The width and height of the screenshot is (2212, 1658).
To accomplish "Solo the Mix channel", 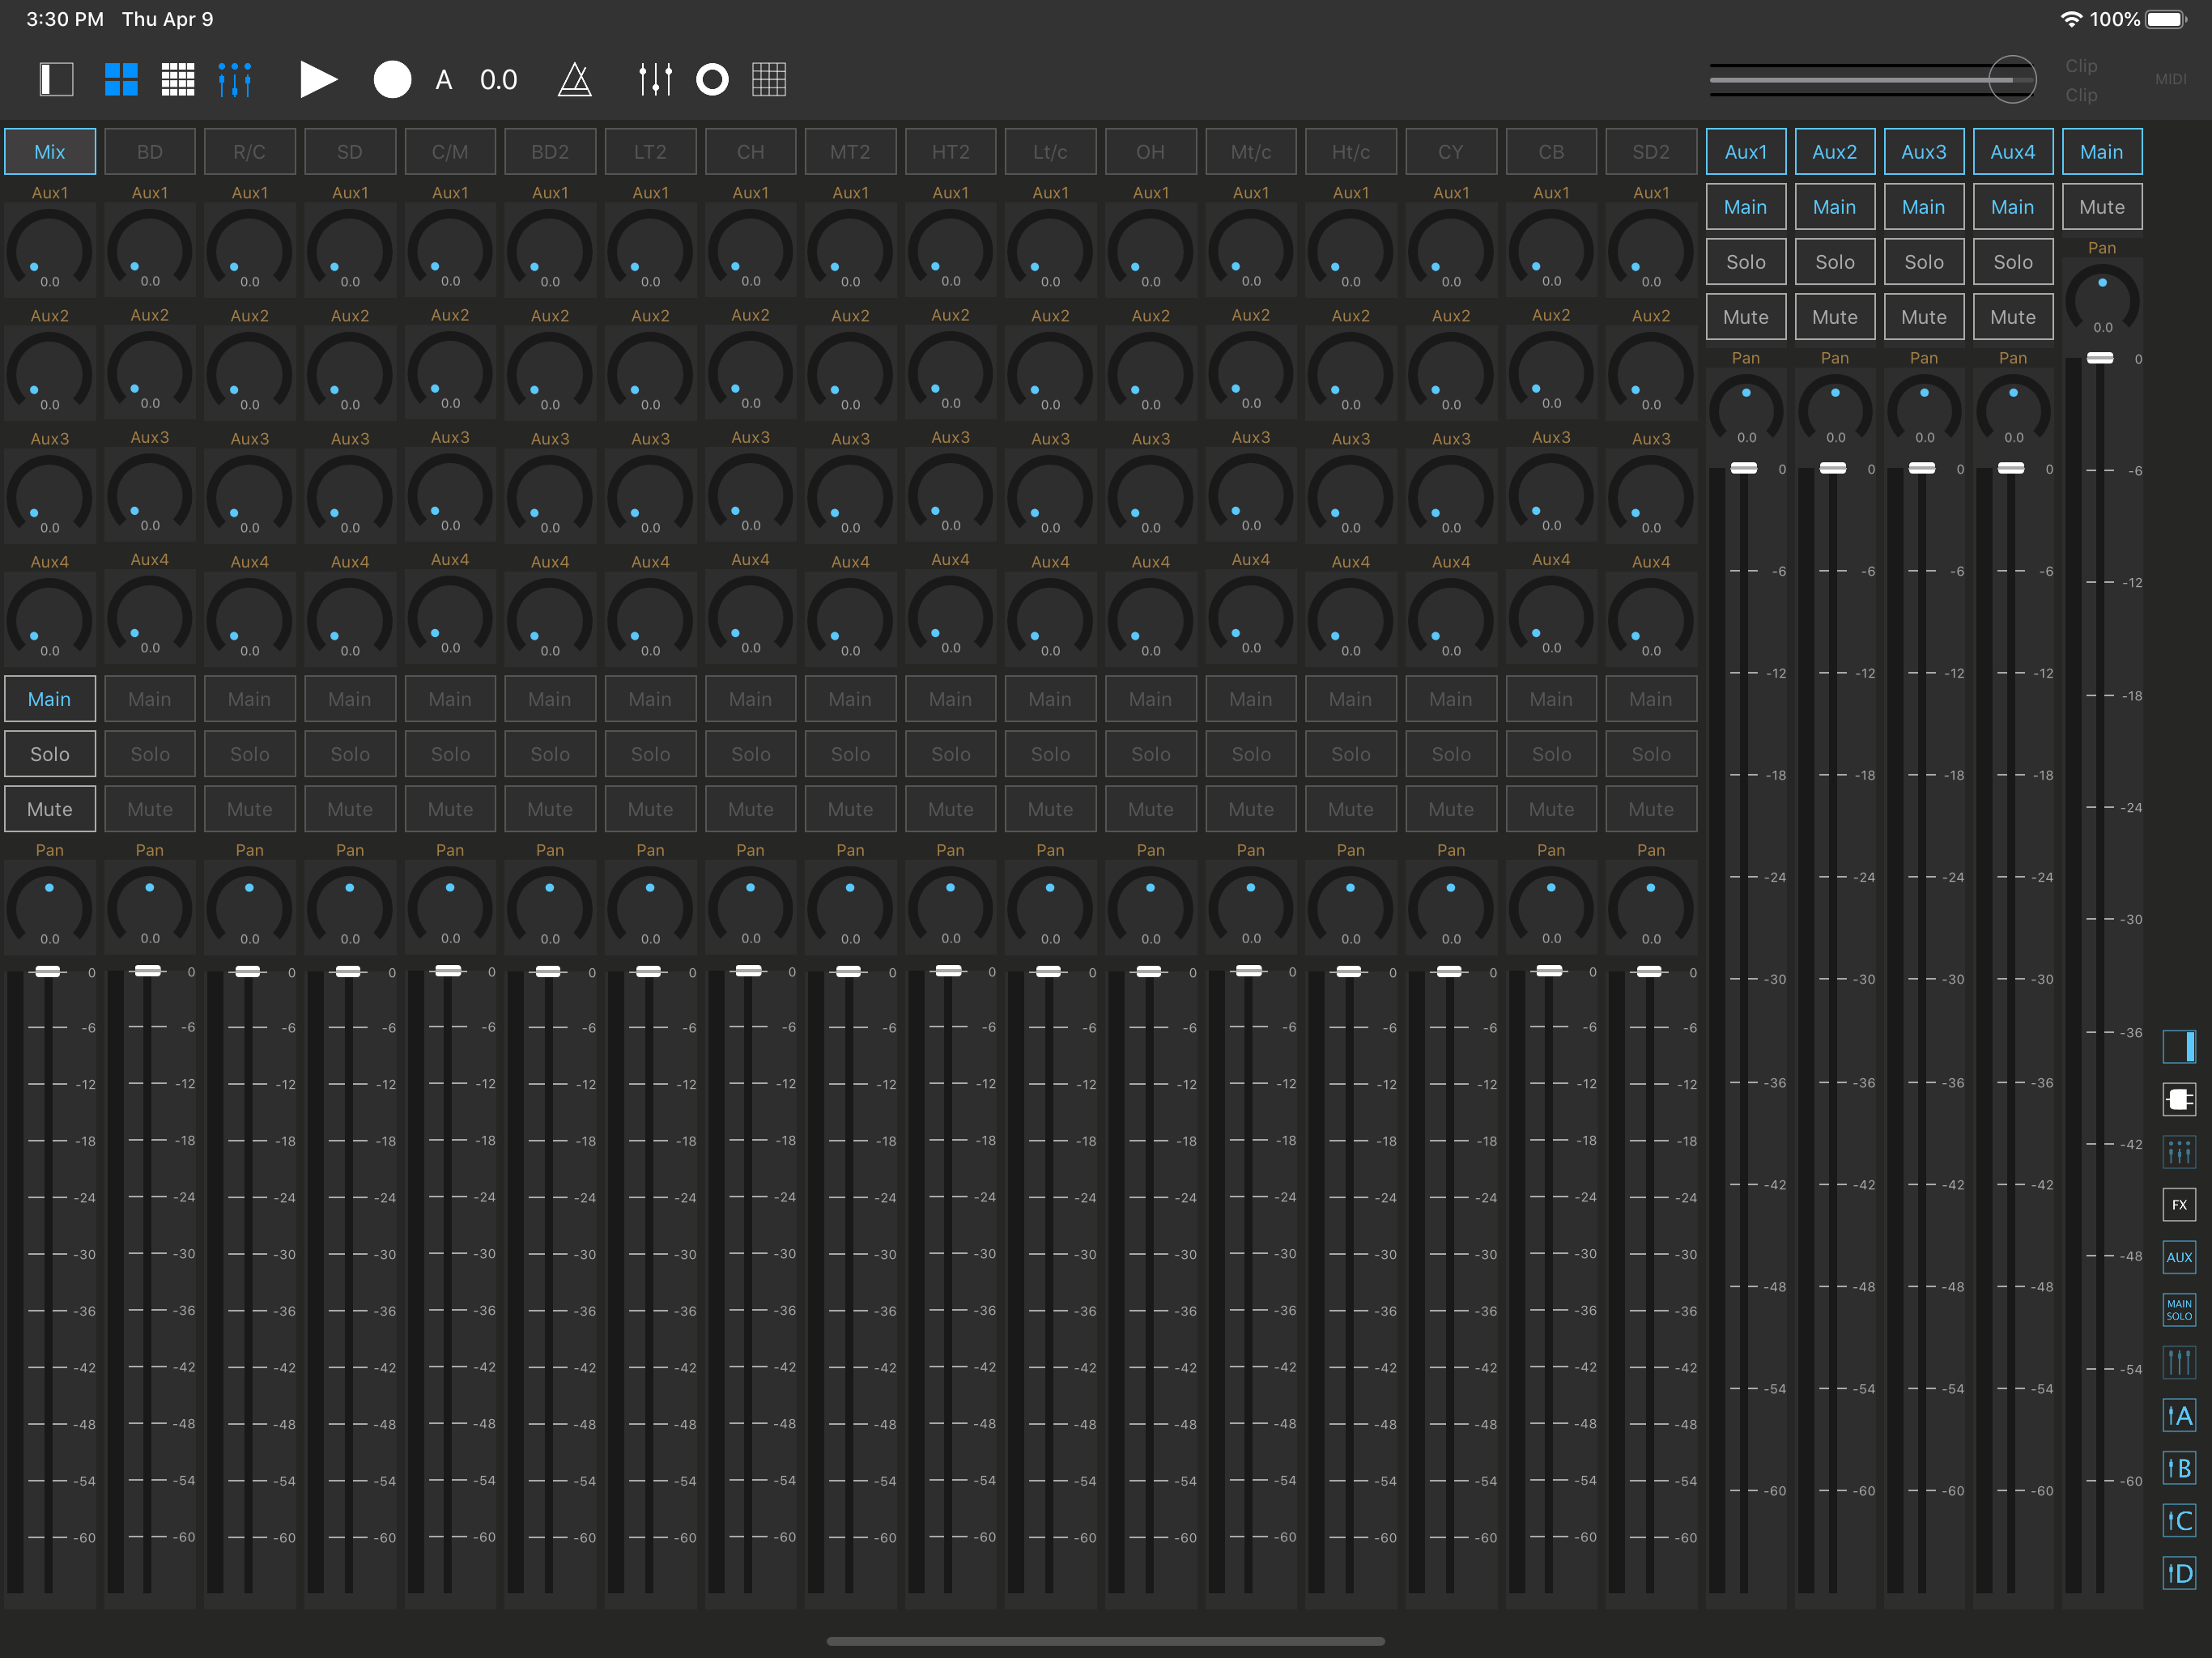I will (50, 754).
